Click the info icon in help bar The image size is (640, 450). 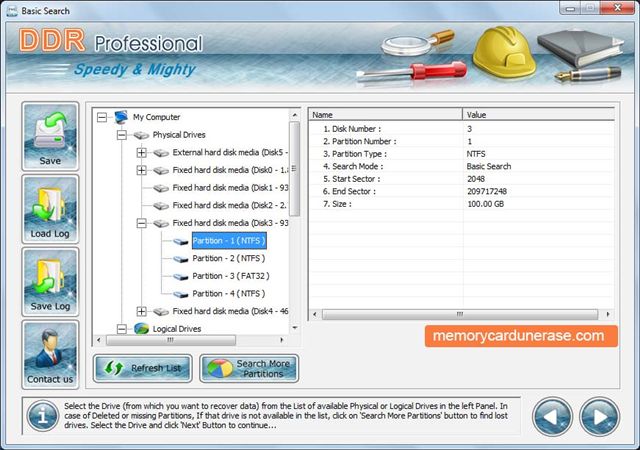pos(42,416)
